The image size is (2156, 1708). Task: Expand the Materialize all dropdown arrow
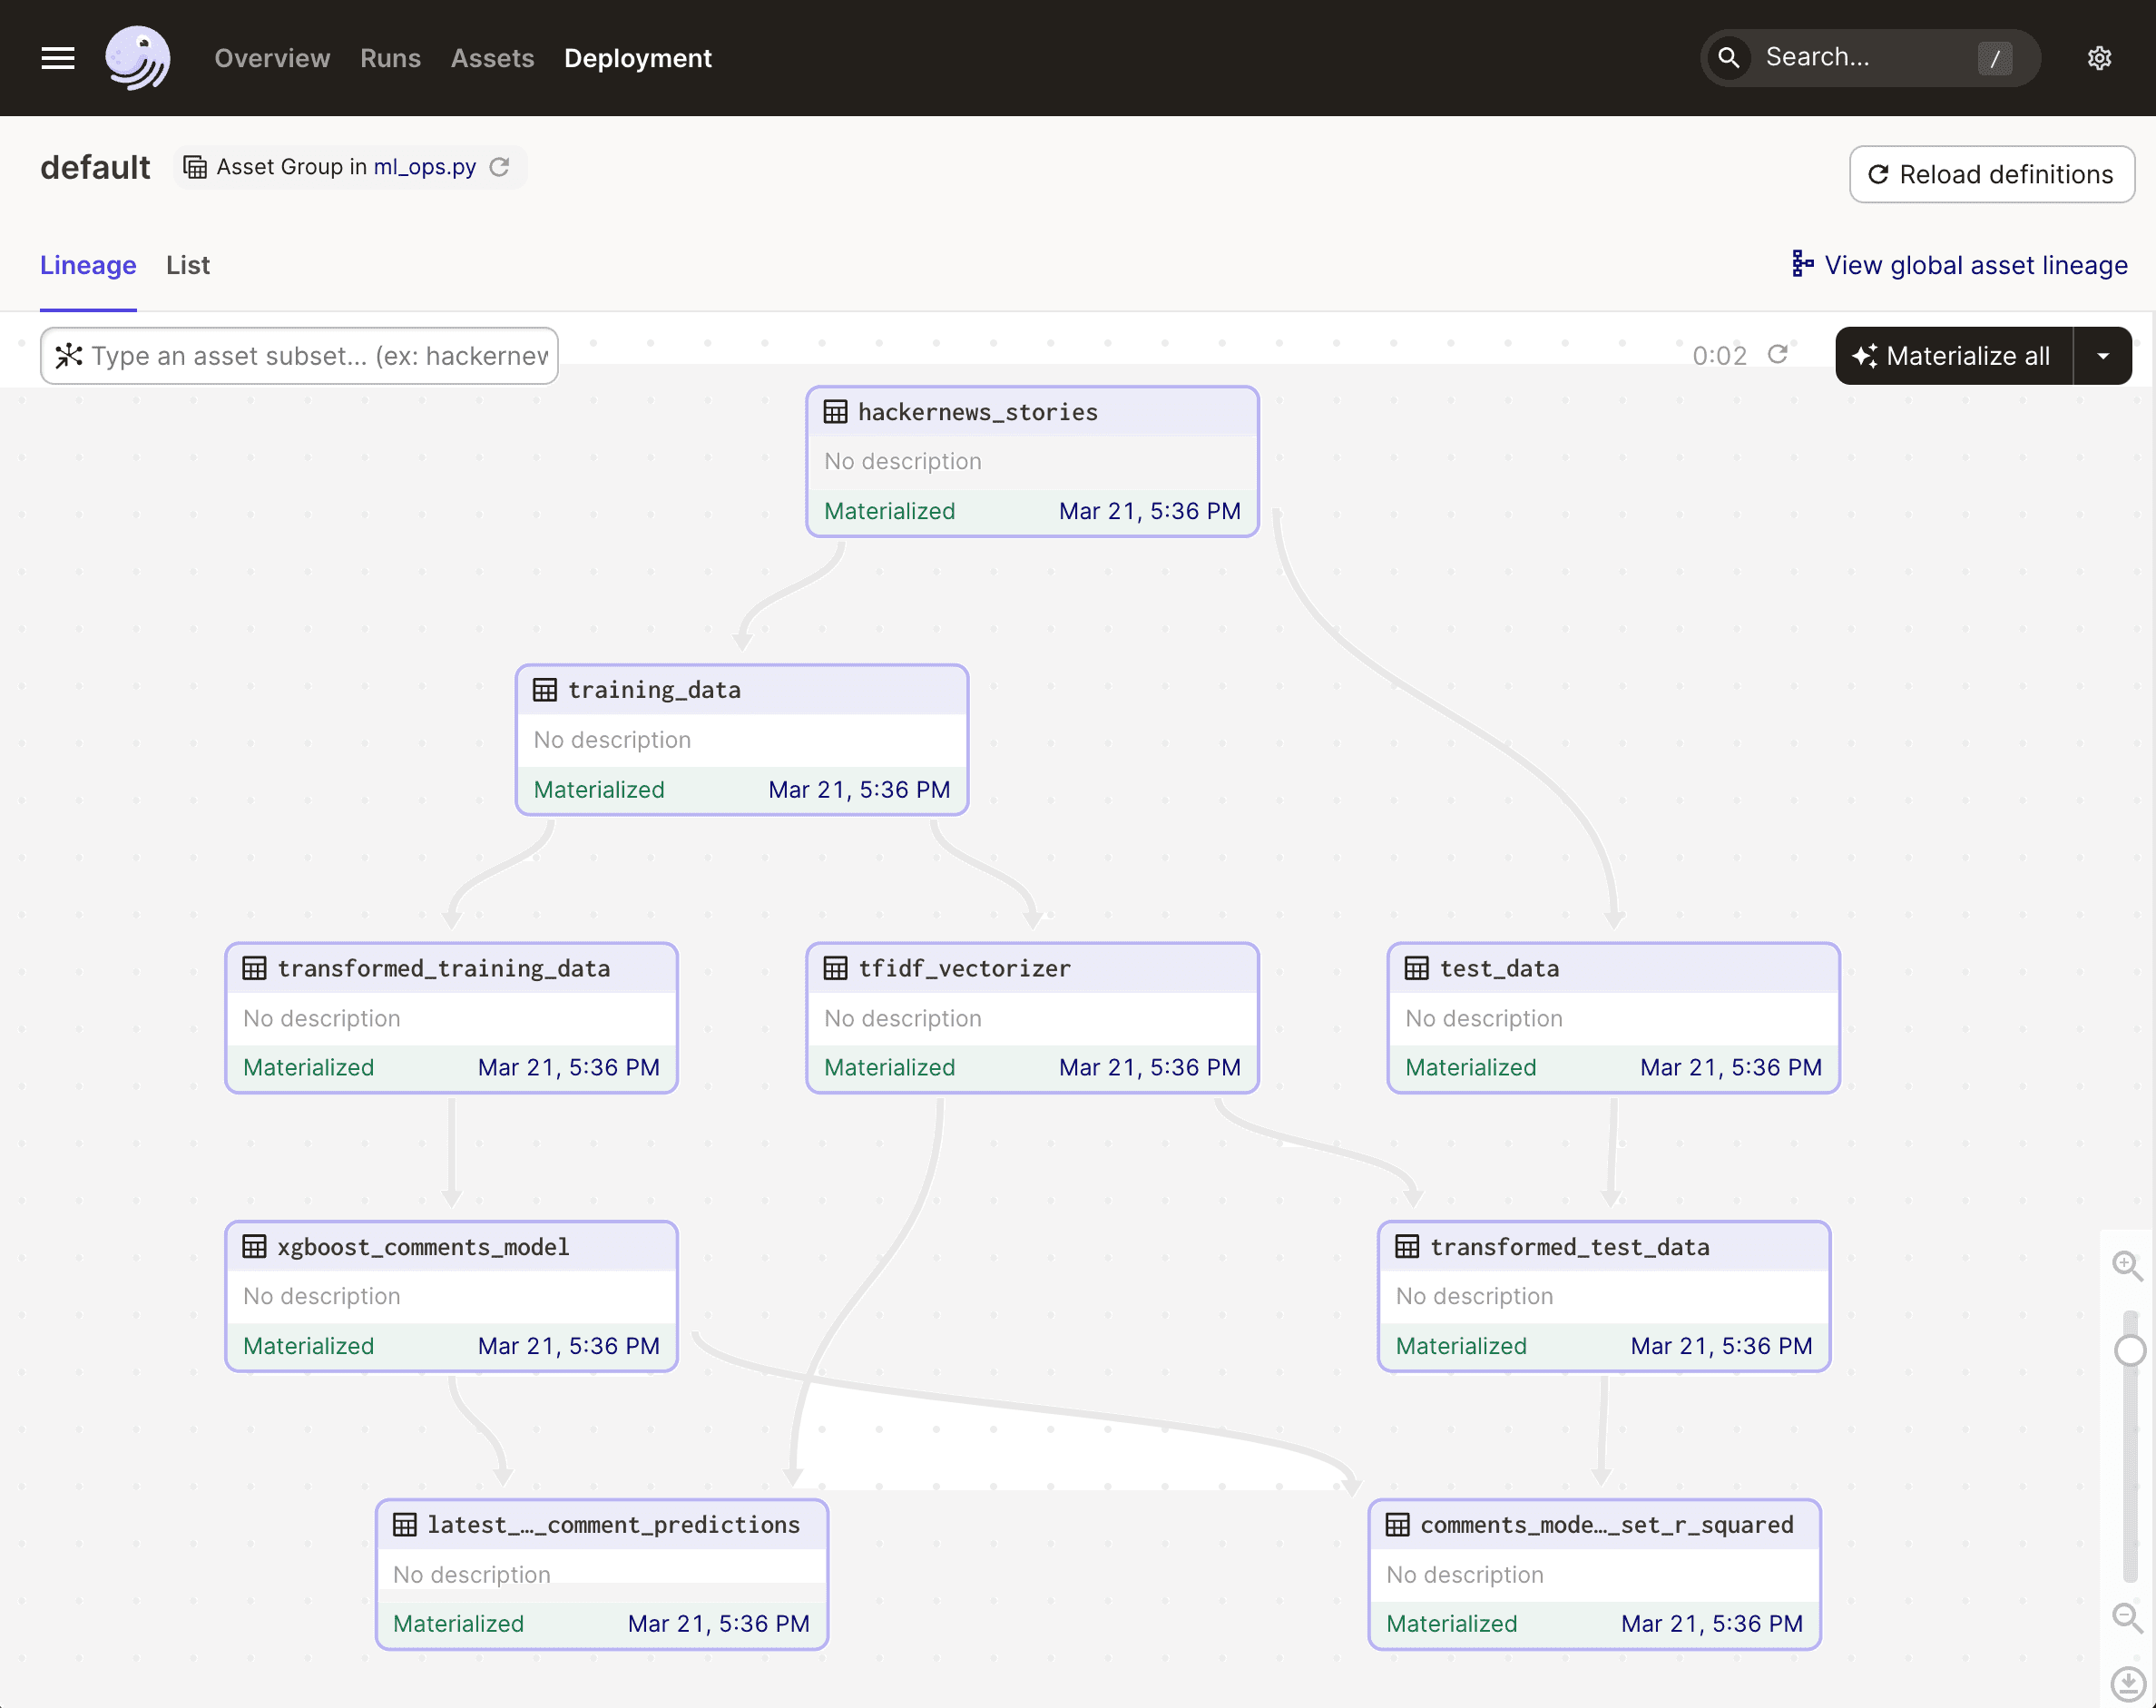tap(2103, 356)
